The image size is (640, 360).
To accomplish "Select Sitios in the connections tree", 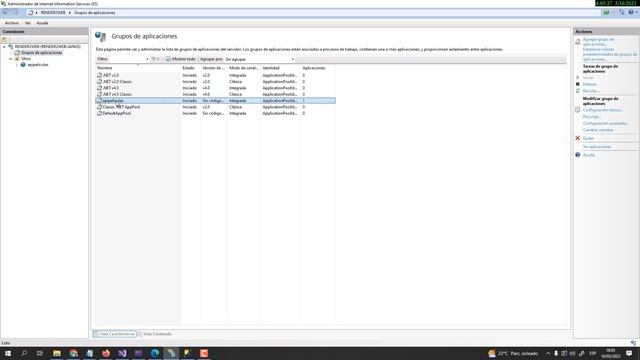I will point(26,59).
